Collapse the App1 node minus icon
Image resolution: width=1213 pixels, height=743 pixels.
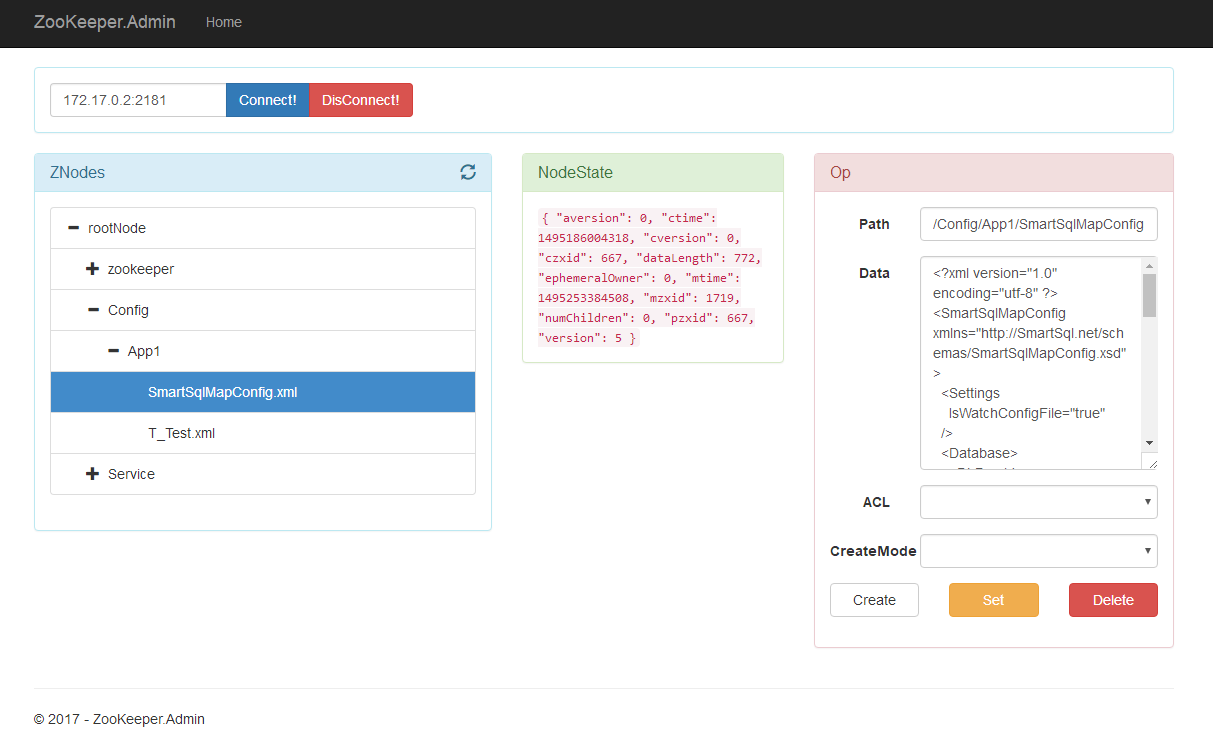click(x=113, y=351)
